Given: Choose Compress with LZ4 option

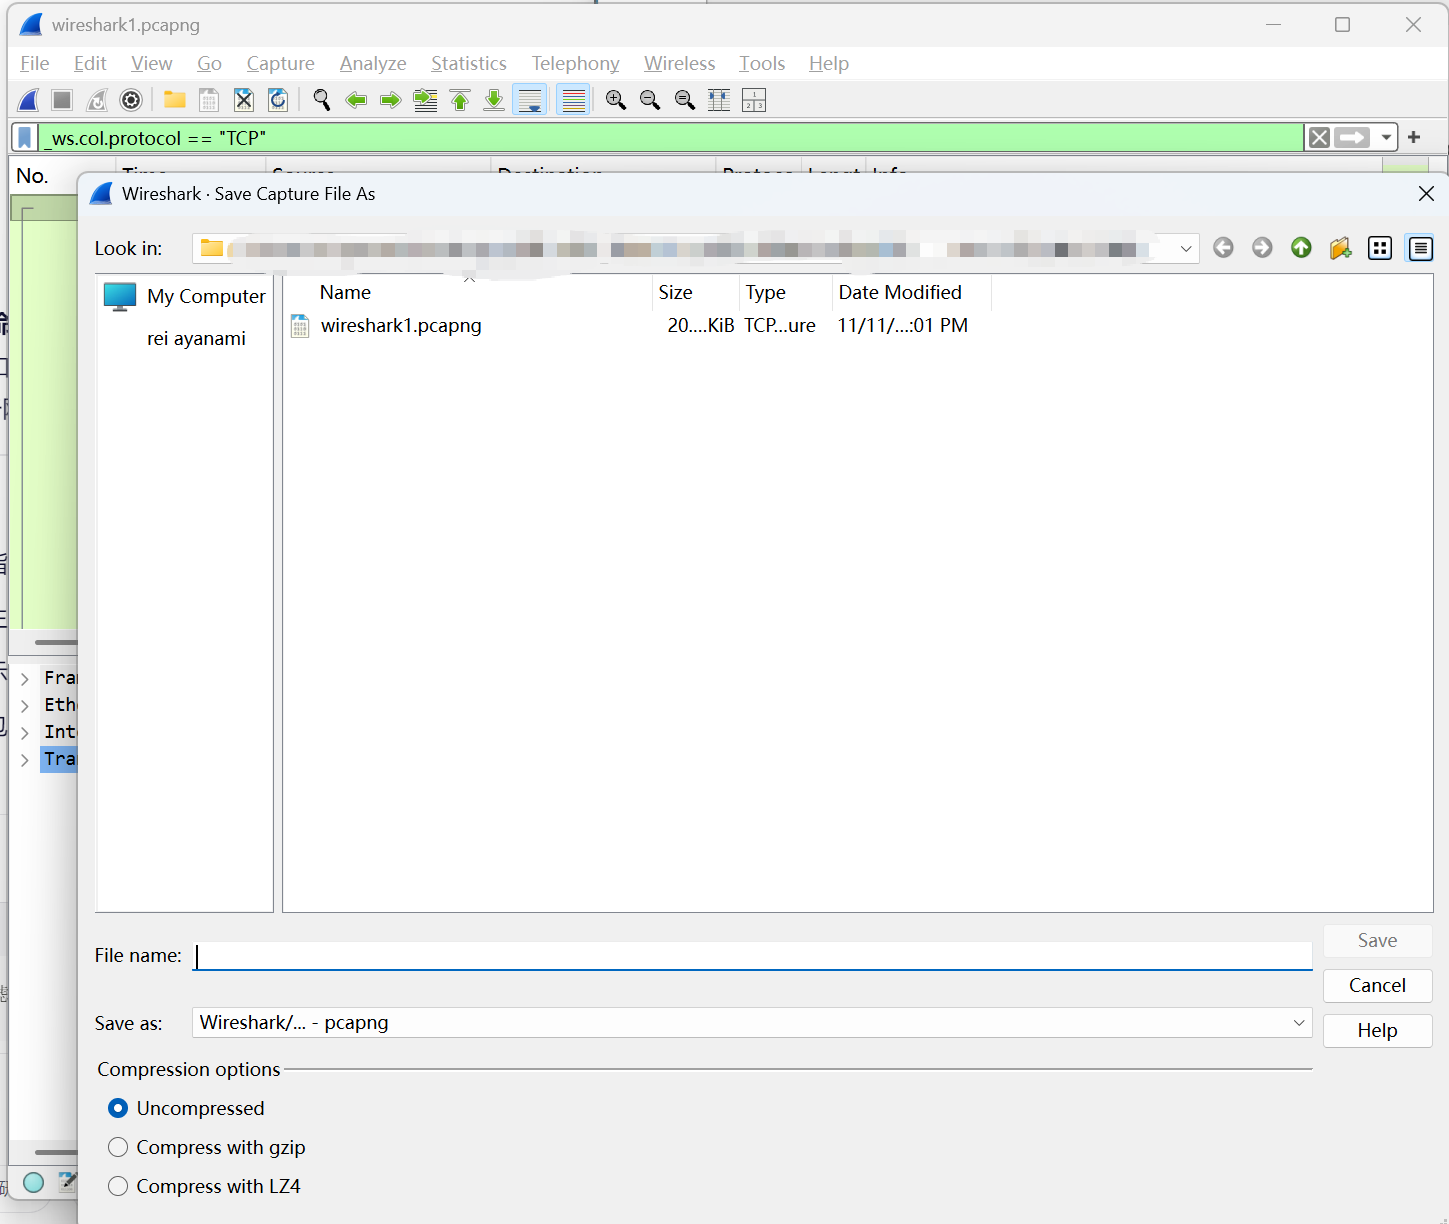Looking at the screenshot, I should pyautogui.click(x=118, y=1186).
